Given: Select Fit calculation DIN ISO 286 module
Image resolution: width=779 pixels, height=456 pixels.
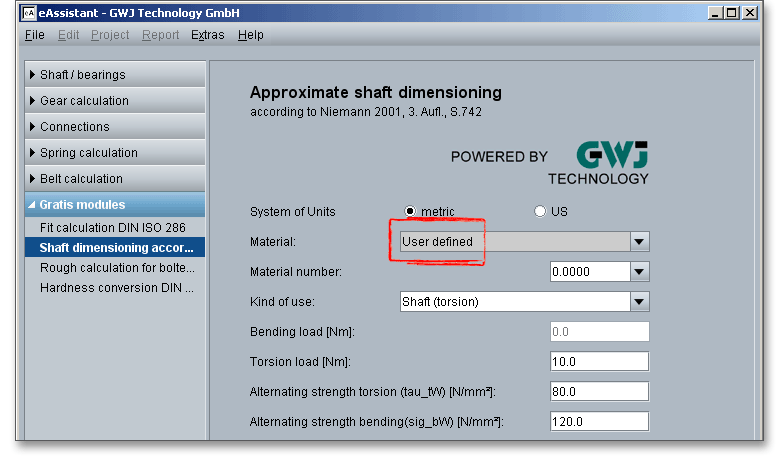Looking at the screenshot, I should pyautogui.click(x=112, y=228).
